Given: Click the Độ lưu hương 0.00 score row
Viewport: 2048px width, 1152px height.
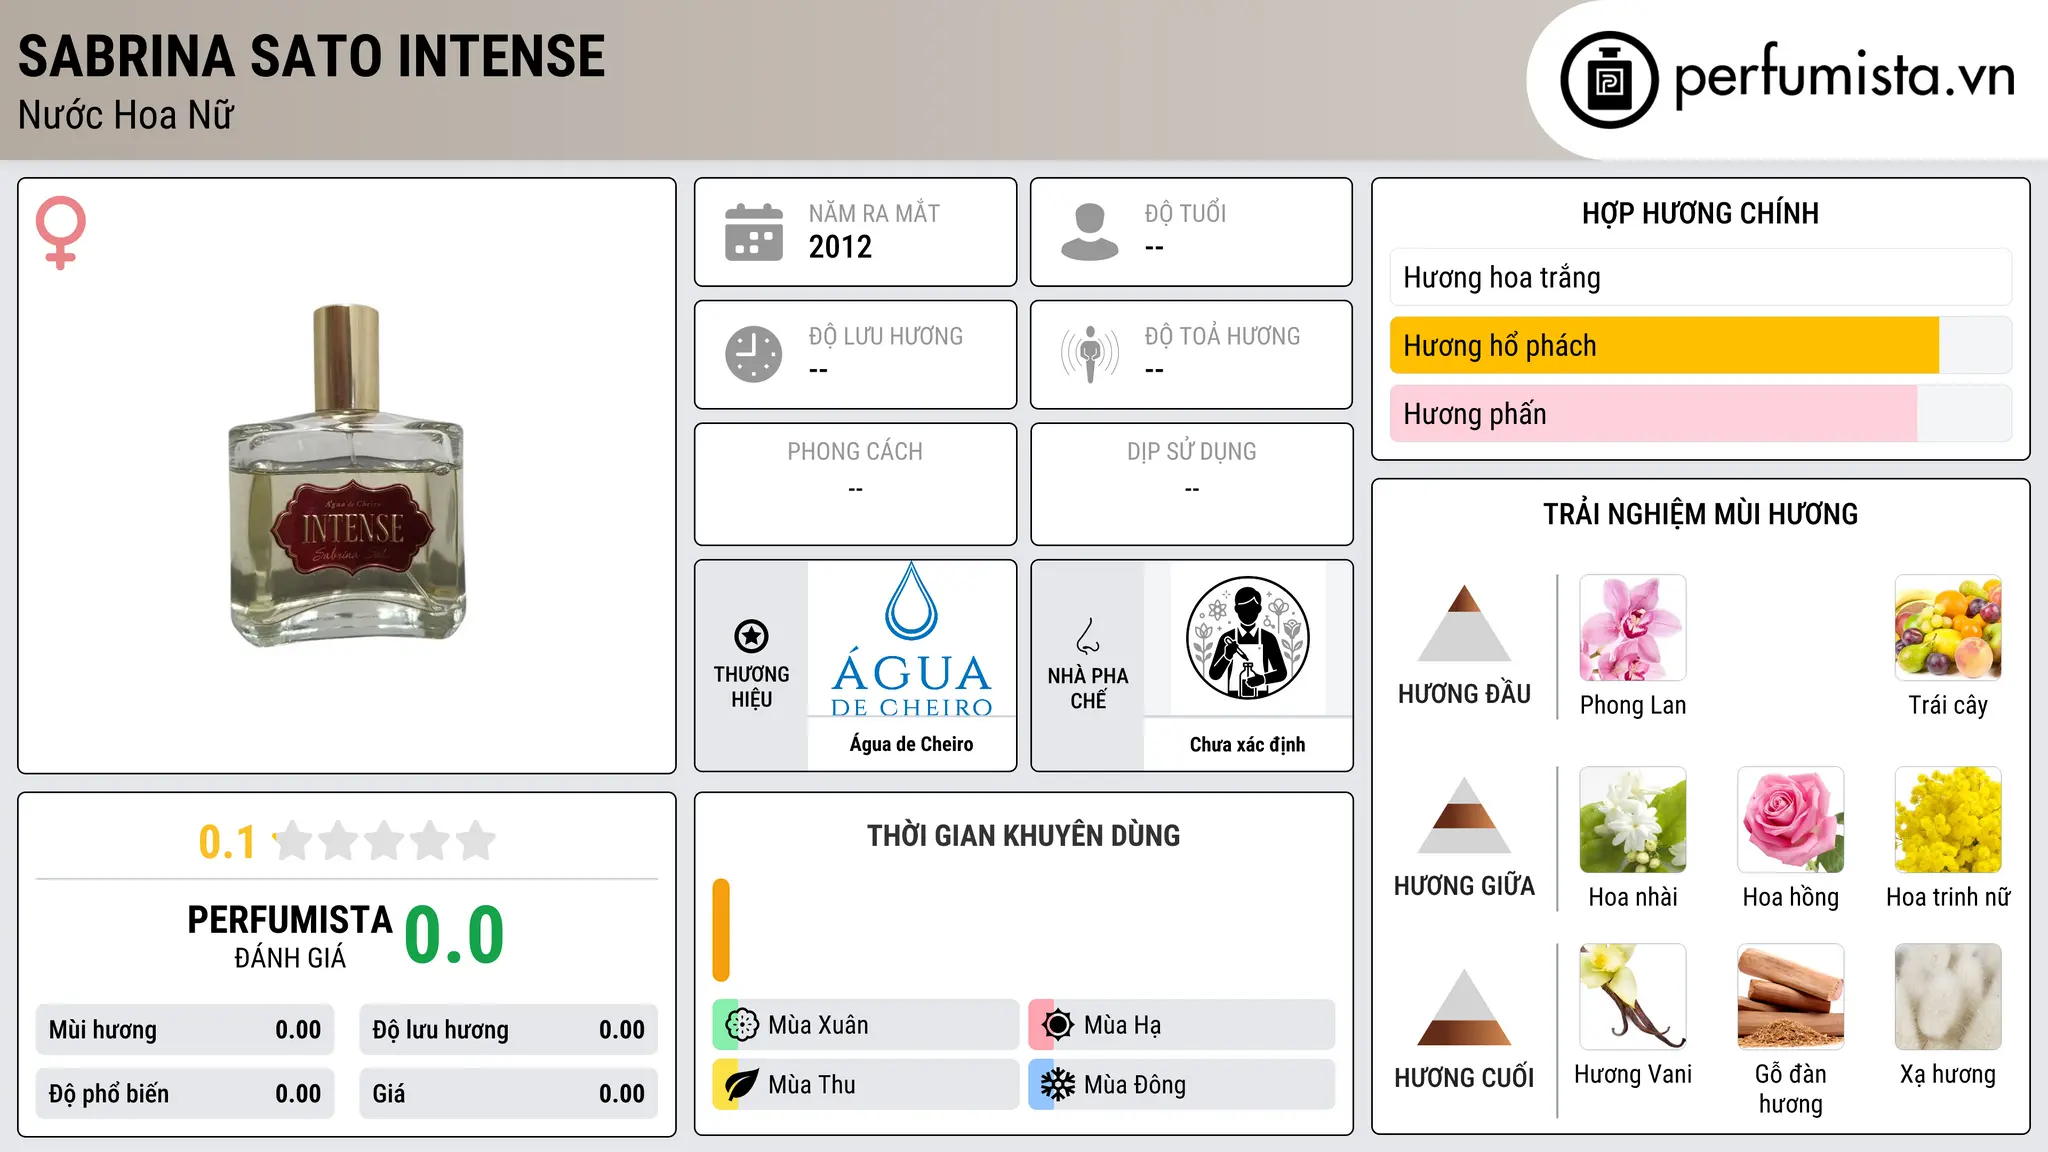Looking at the screenshot, I should coord(508,1029).
